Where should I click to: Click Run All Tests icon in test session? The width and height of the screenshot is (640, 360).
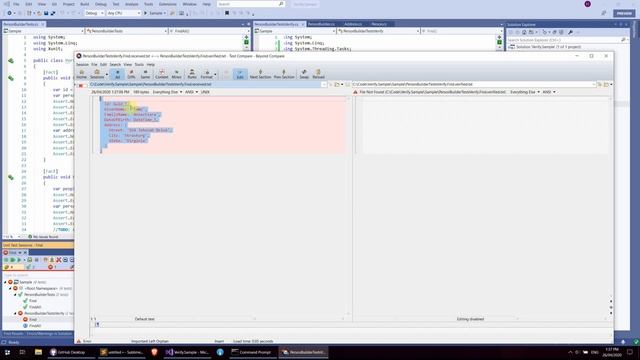13,260
